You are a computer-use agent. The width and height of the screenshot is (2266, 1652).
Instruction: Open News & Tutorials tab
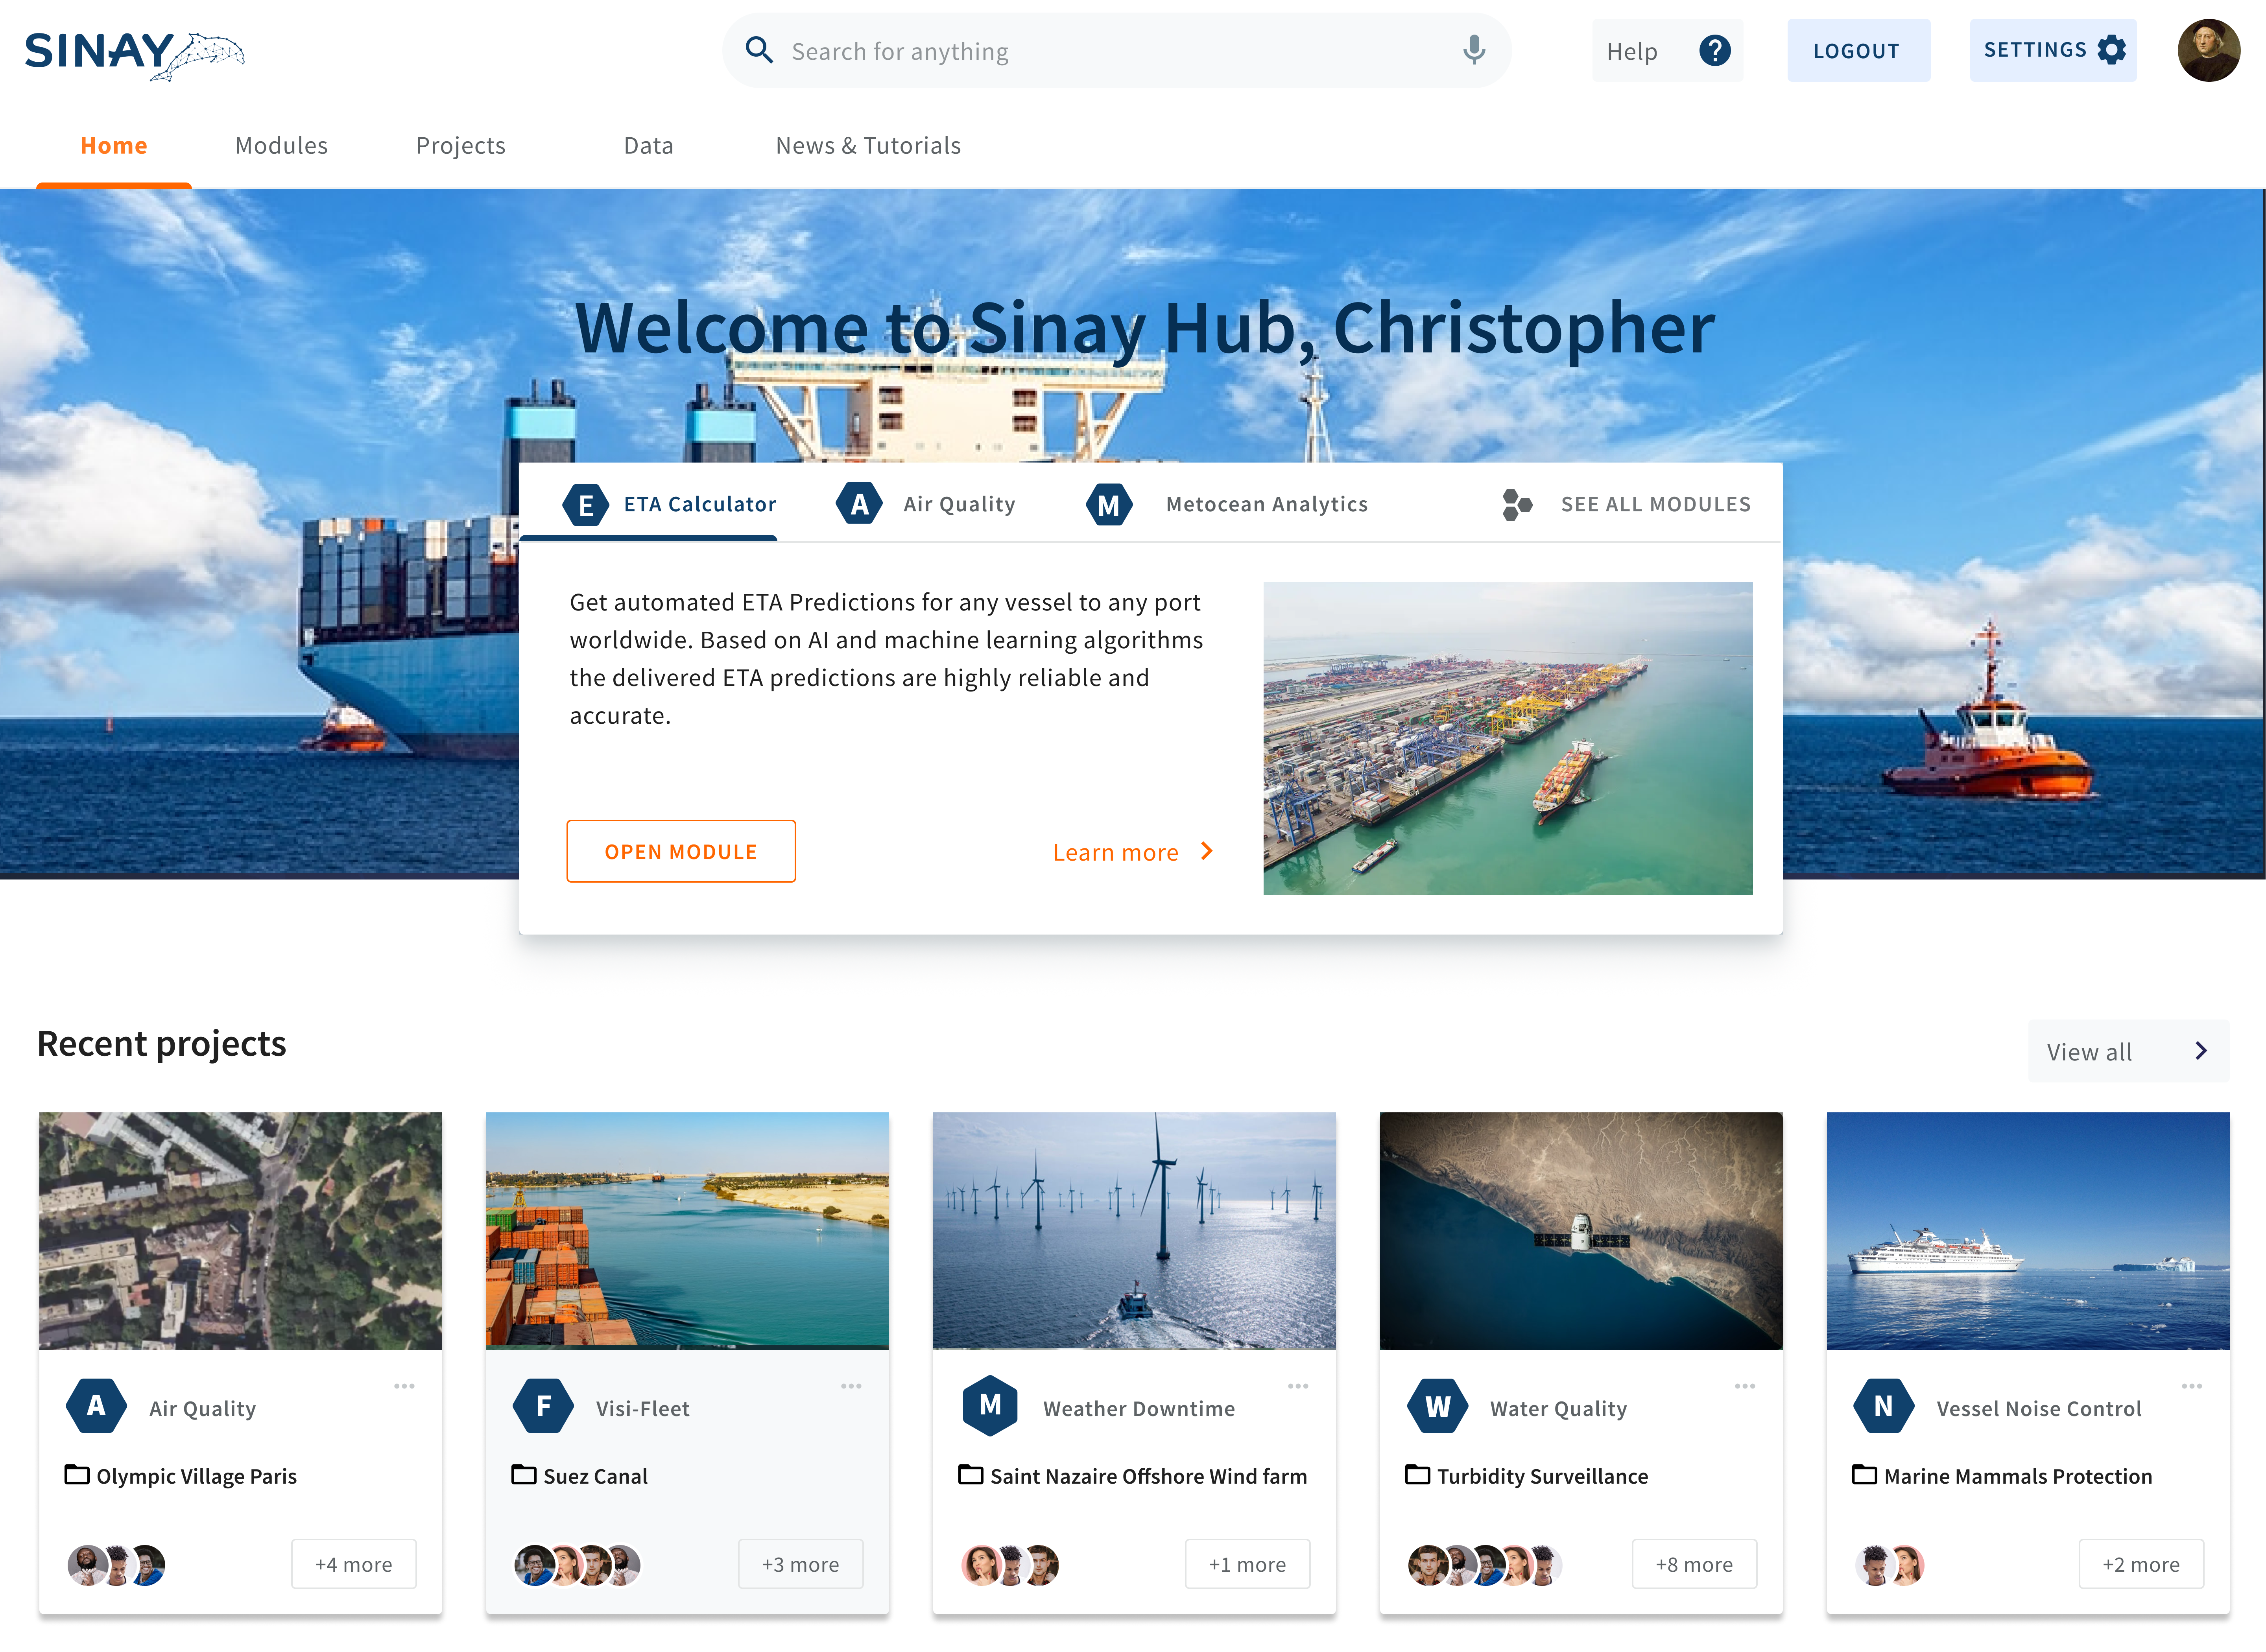868,146
